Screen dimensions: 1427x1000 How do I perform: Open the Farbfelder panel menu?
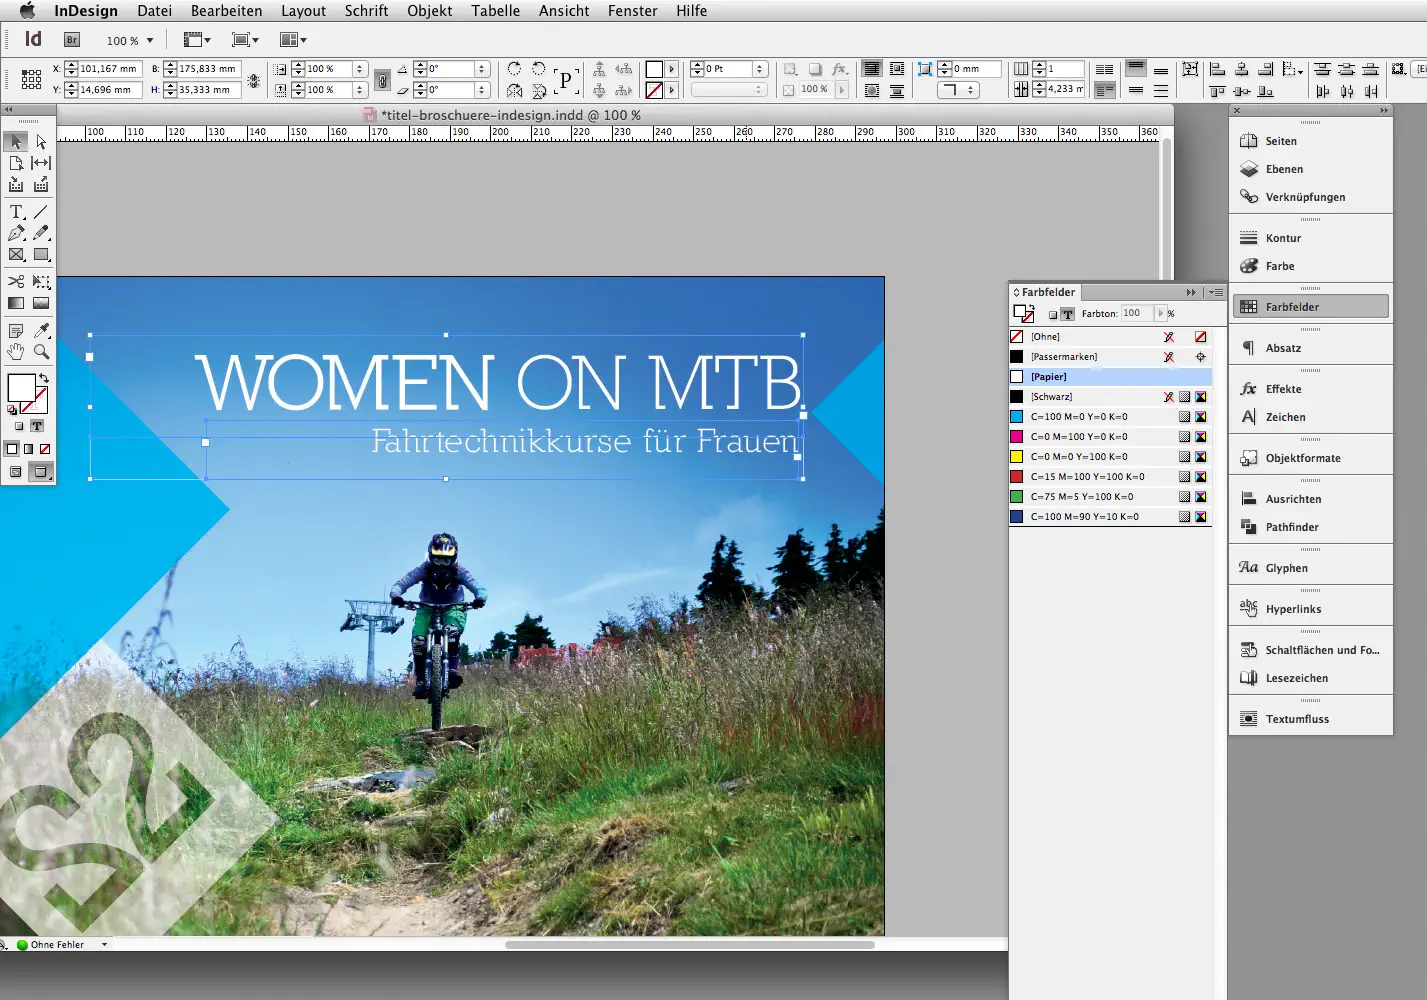pyautogui.click(x=1216, y=292)
